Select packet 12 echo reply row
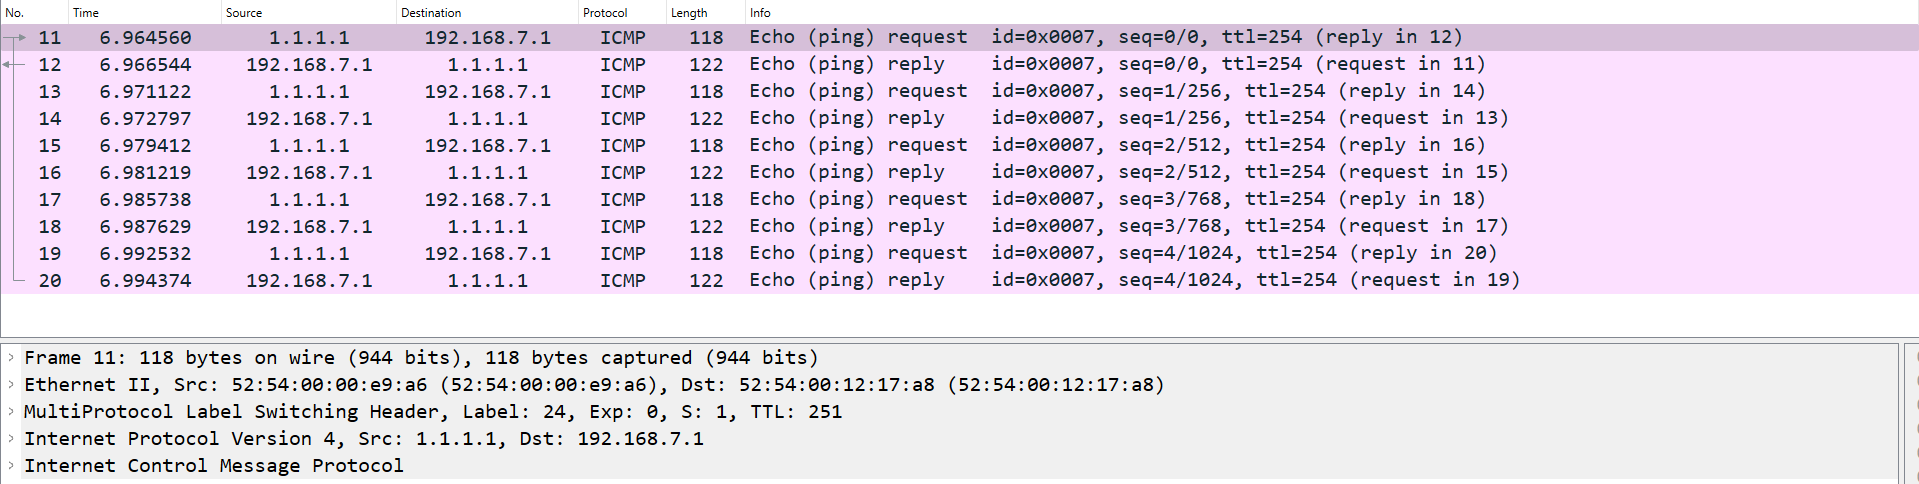Screen dimensions: 1919x484 click(x=600, y=65)
